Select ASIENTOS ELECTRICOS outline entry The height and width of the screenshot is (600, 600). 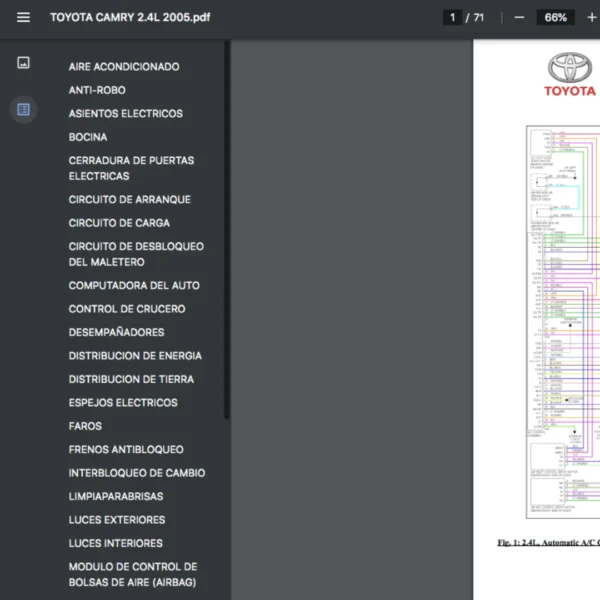pyautogui.click(x=125, y=114)
